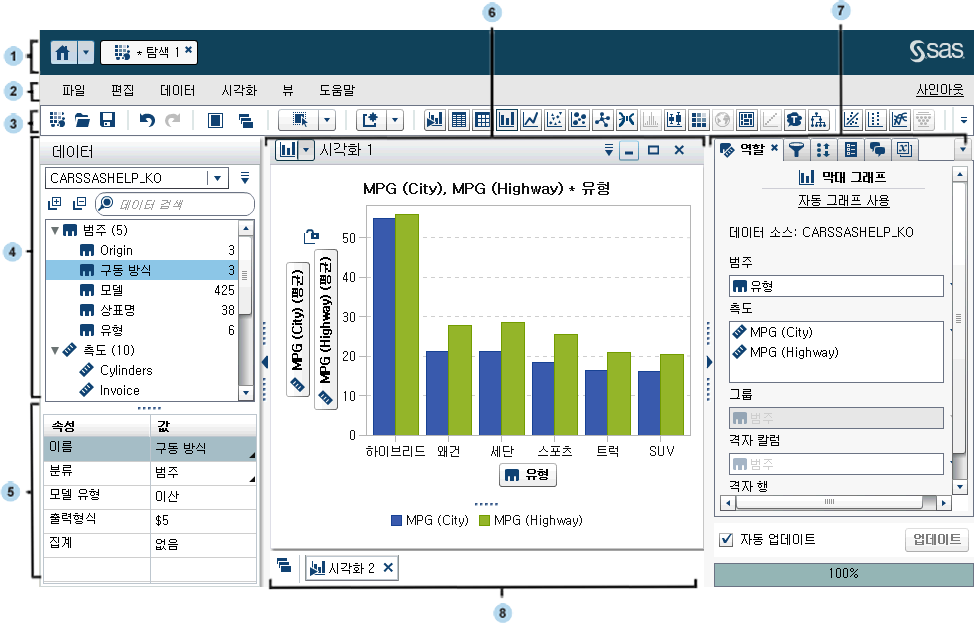974x625 pixels.
Task: Click the 자동 그래프 사용 link
Action: [x=843, y=200]
